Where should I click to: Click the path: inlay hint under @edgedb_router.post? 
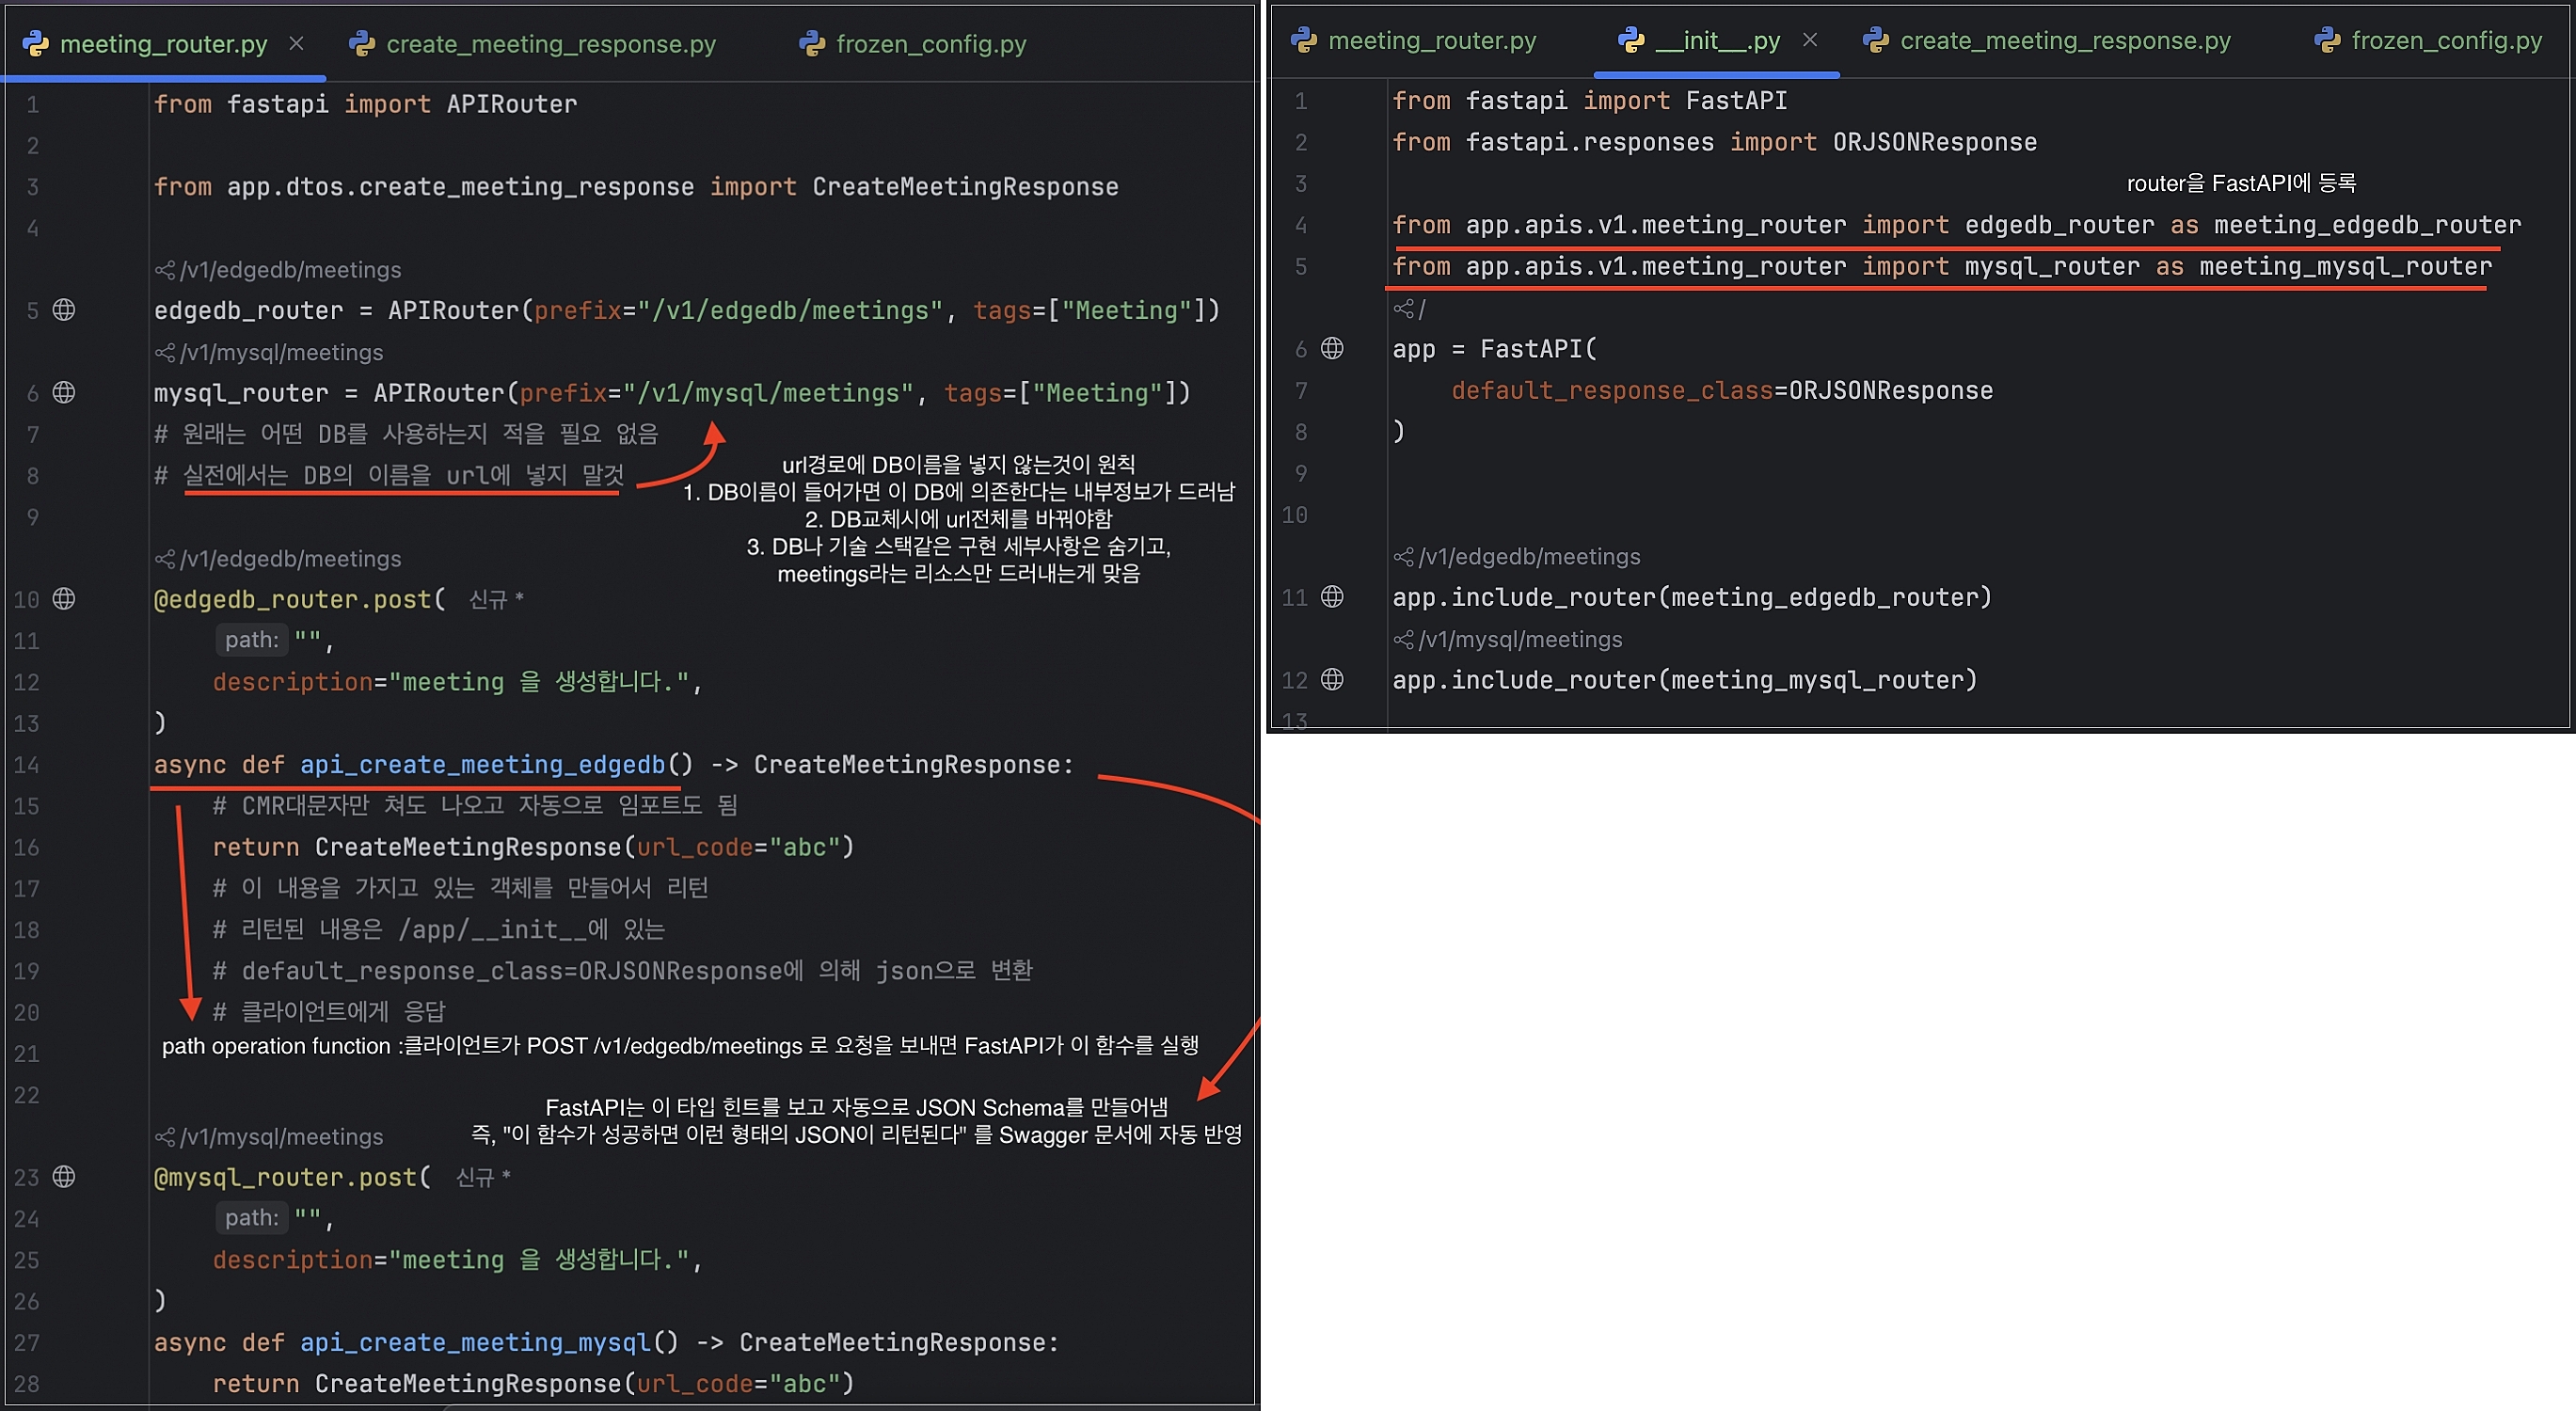pos(251,640)
